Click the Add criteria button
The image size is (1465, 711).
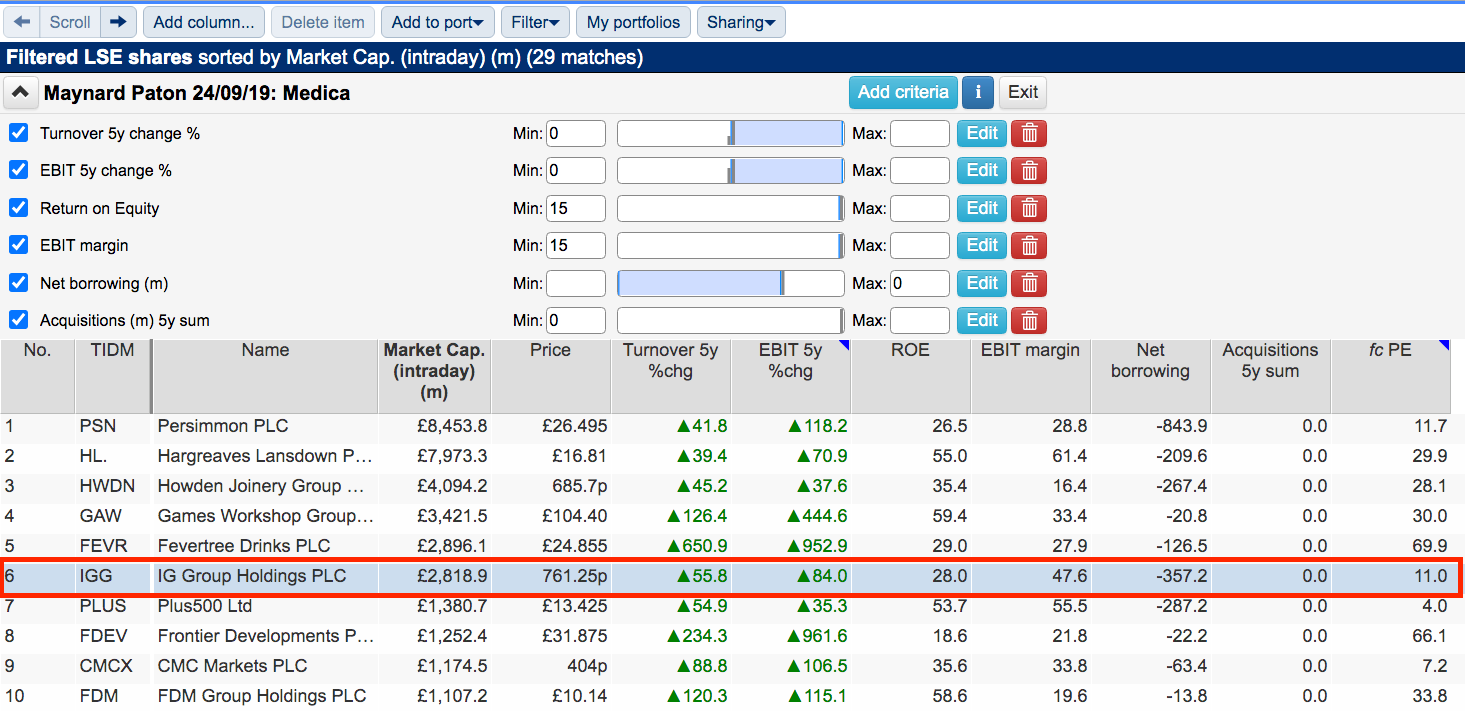[903, 92]
